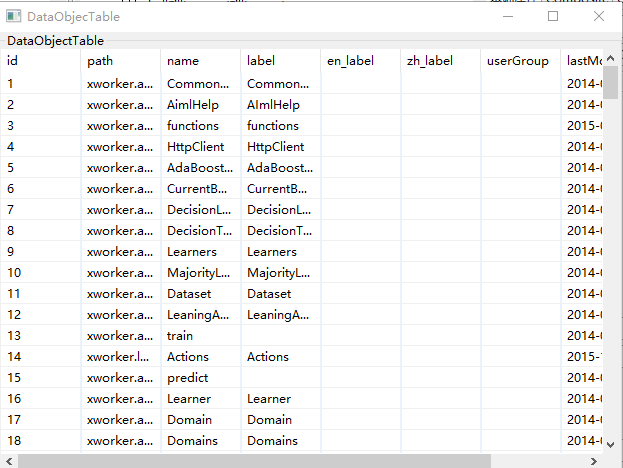Click the horizontal scrollbar thumb

tap(254, 461)
